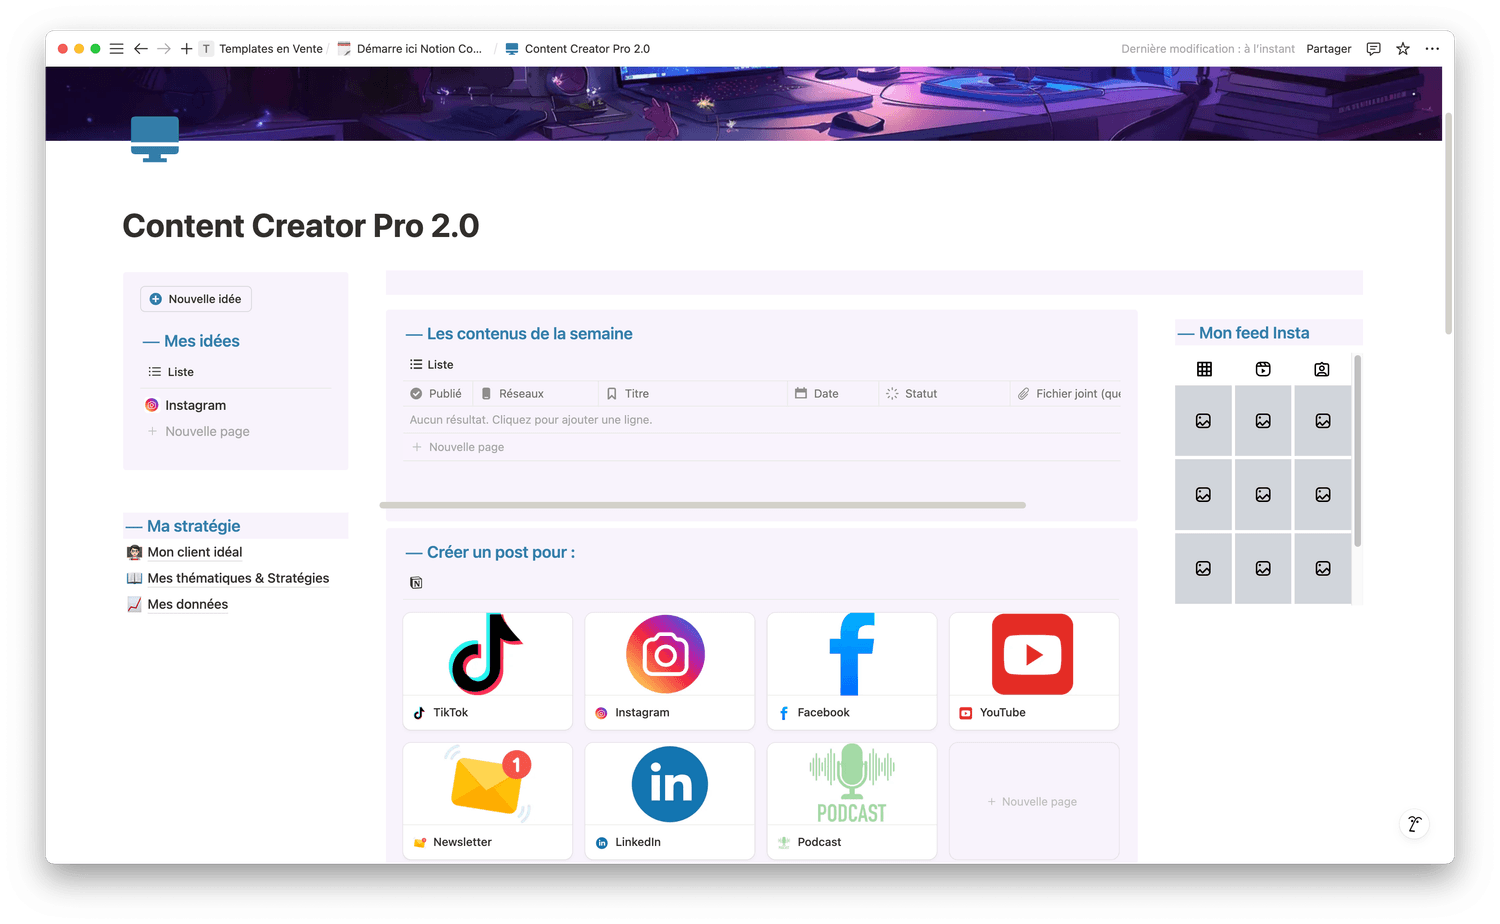
Task: Open the sidebar hamburger menu
Action: 116,48
